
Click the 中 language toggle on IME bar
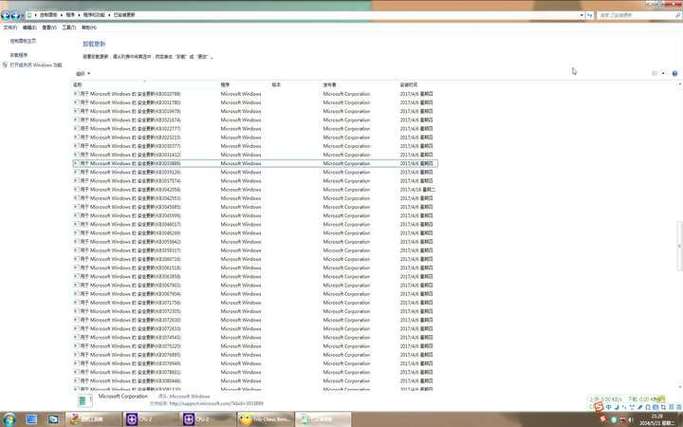coord(609,407)
